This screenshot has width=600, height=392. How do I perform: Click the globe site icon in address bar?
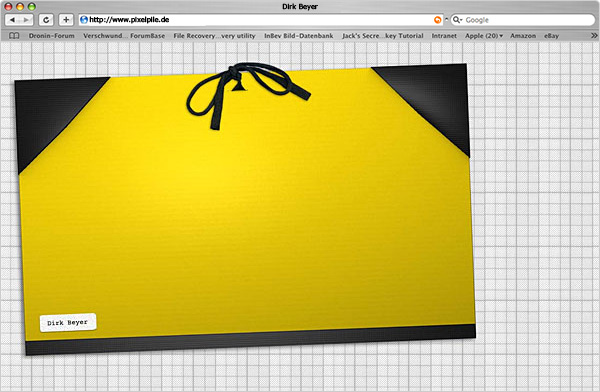click(84, 20)
